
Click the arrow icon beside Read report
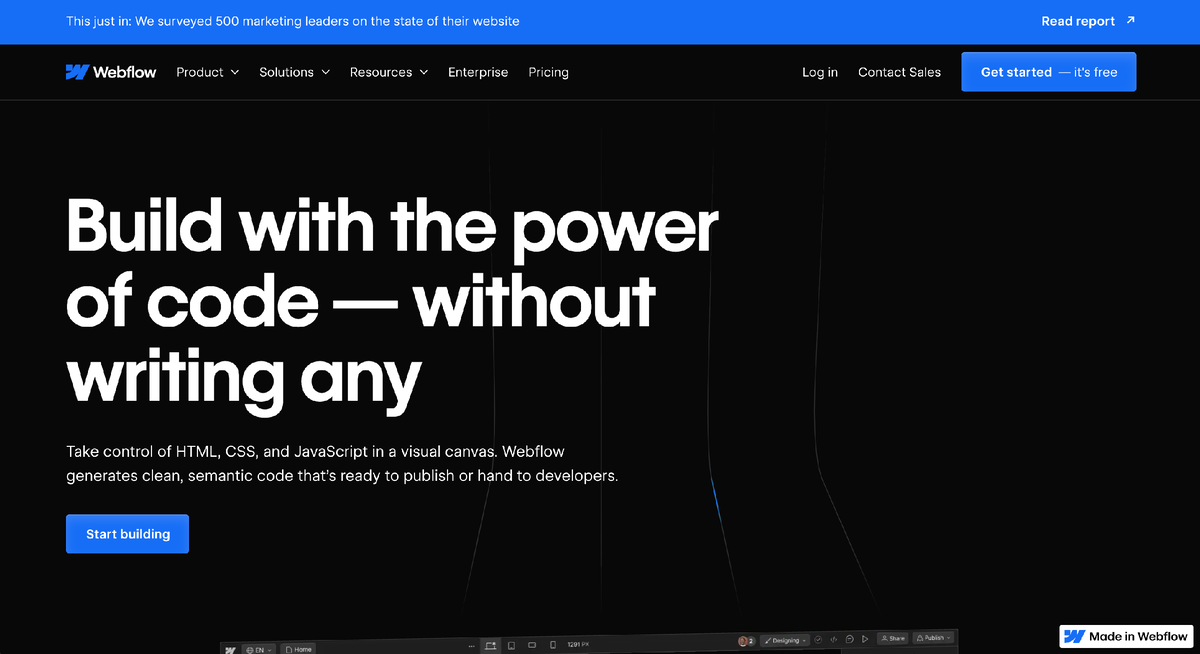pos(1130,20)
